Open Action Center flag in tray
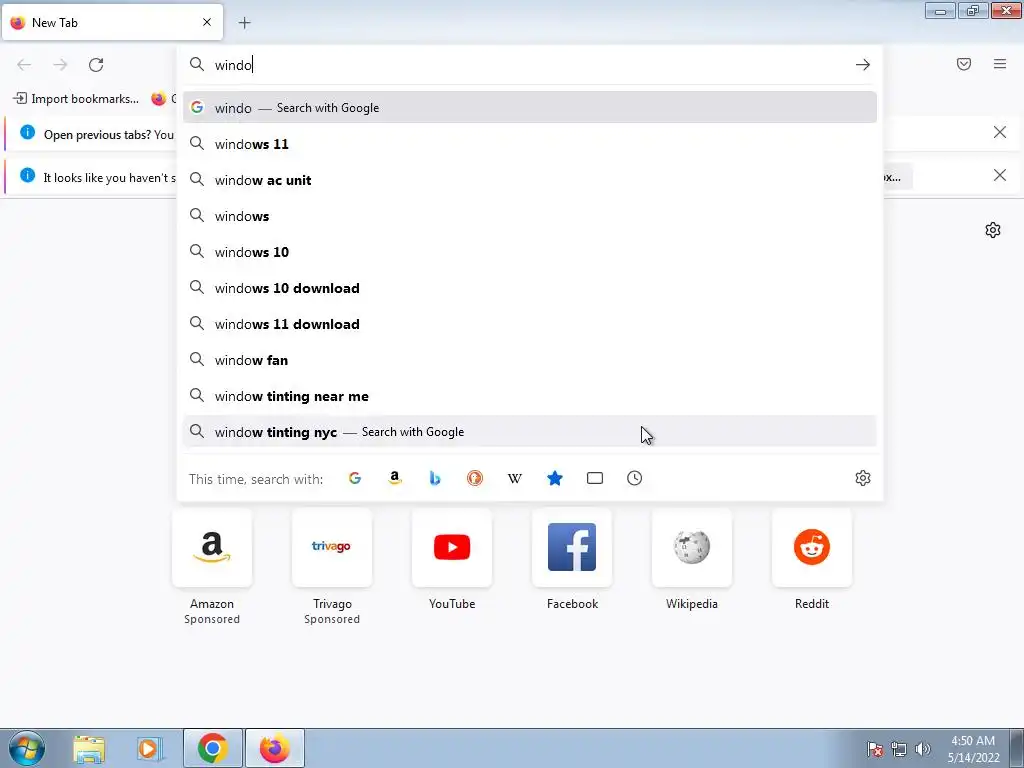The image size is (1024, 768). pos(875,749)
